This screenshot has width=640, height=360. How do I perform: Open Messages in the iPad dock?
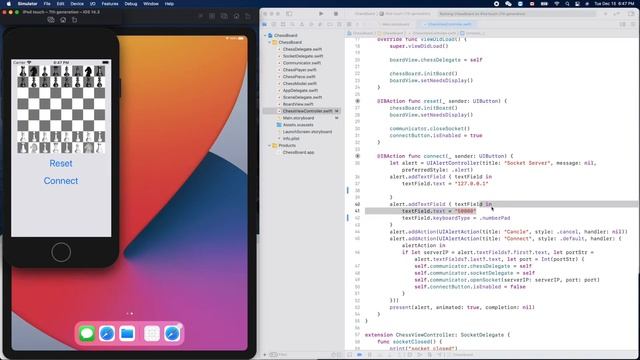(87, 333)
